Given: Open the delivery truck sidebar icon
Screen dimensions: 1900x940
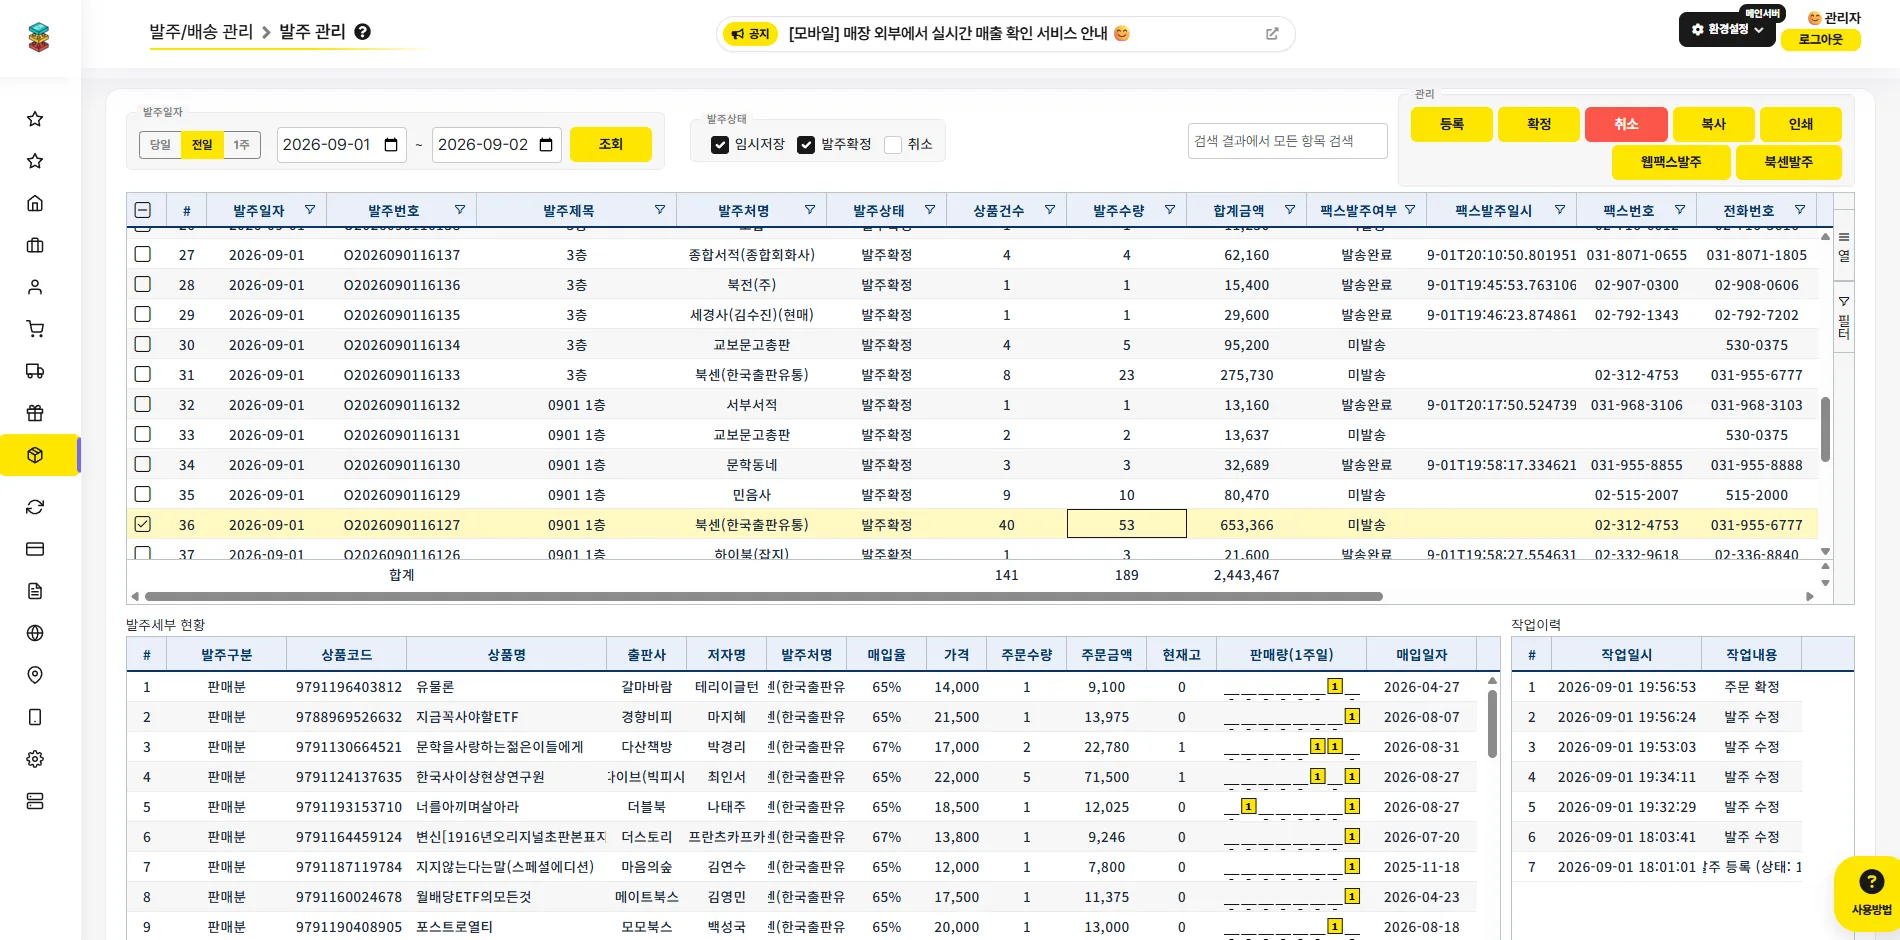Looking at the screenshot, I should [x=35, y=371].
